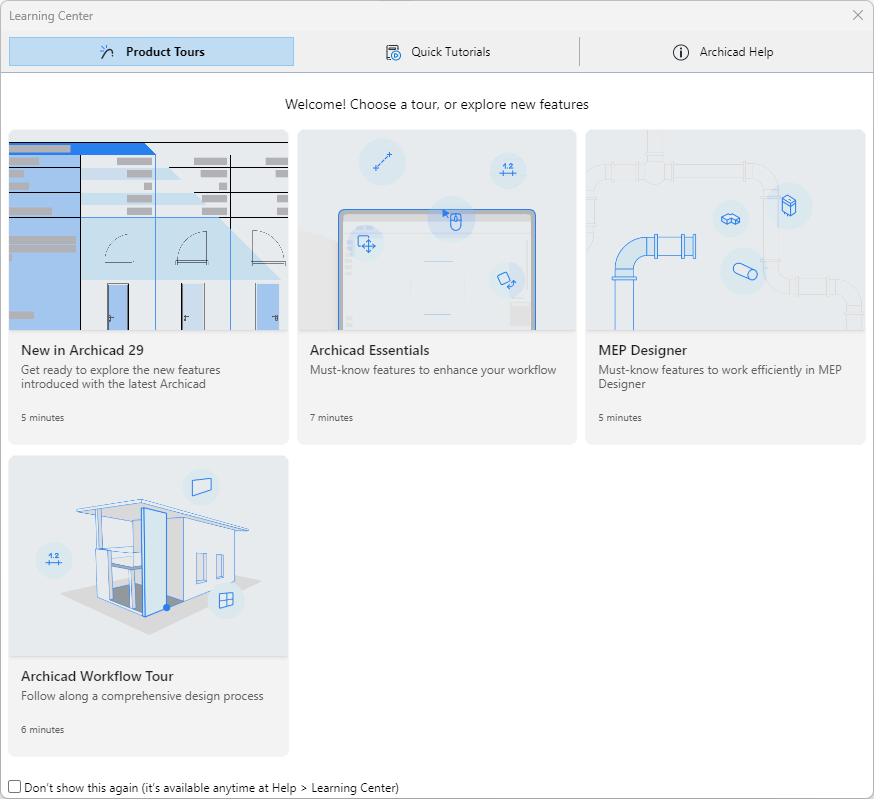
Task: Click the duct fitting icon in the MEP artwork
Action: click(731, 219)
